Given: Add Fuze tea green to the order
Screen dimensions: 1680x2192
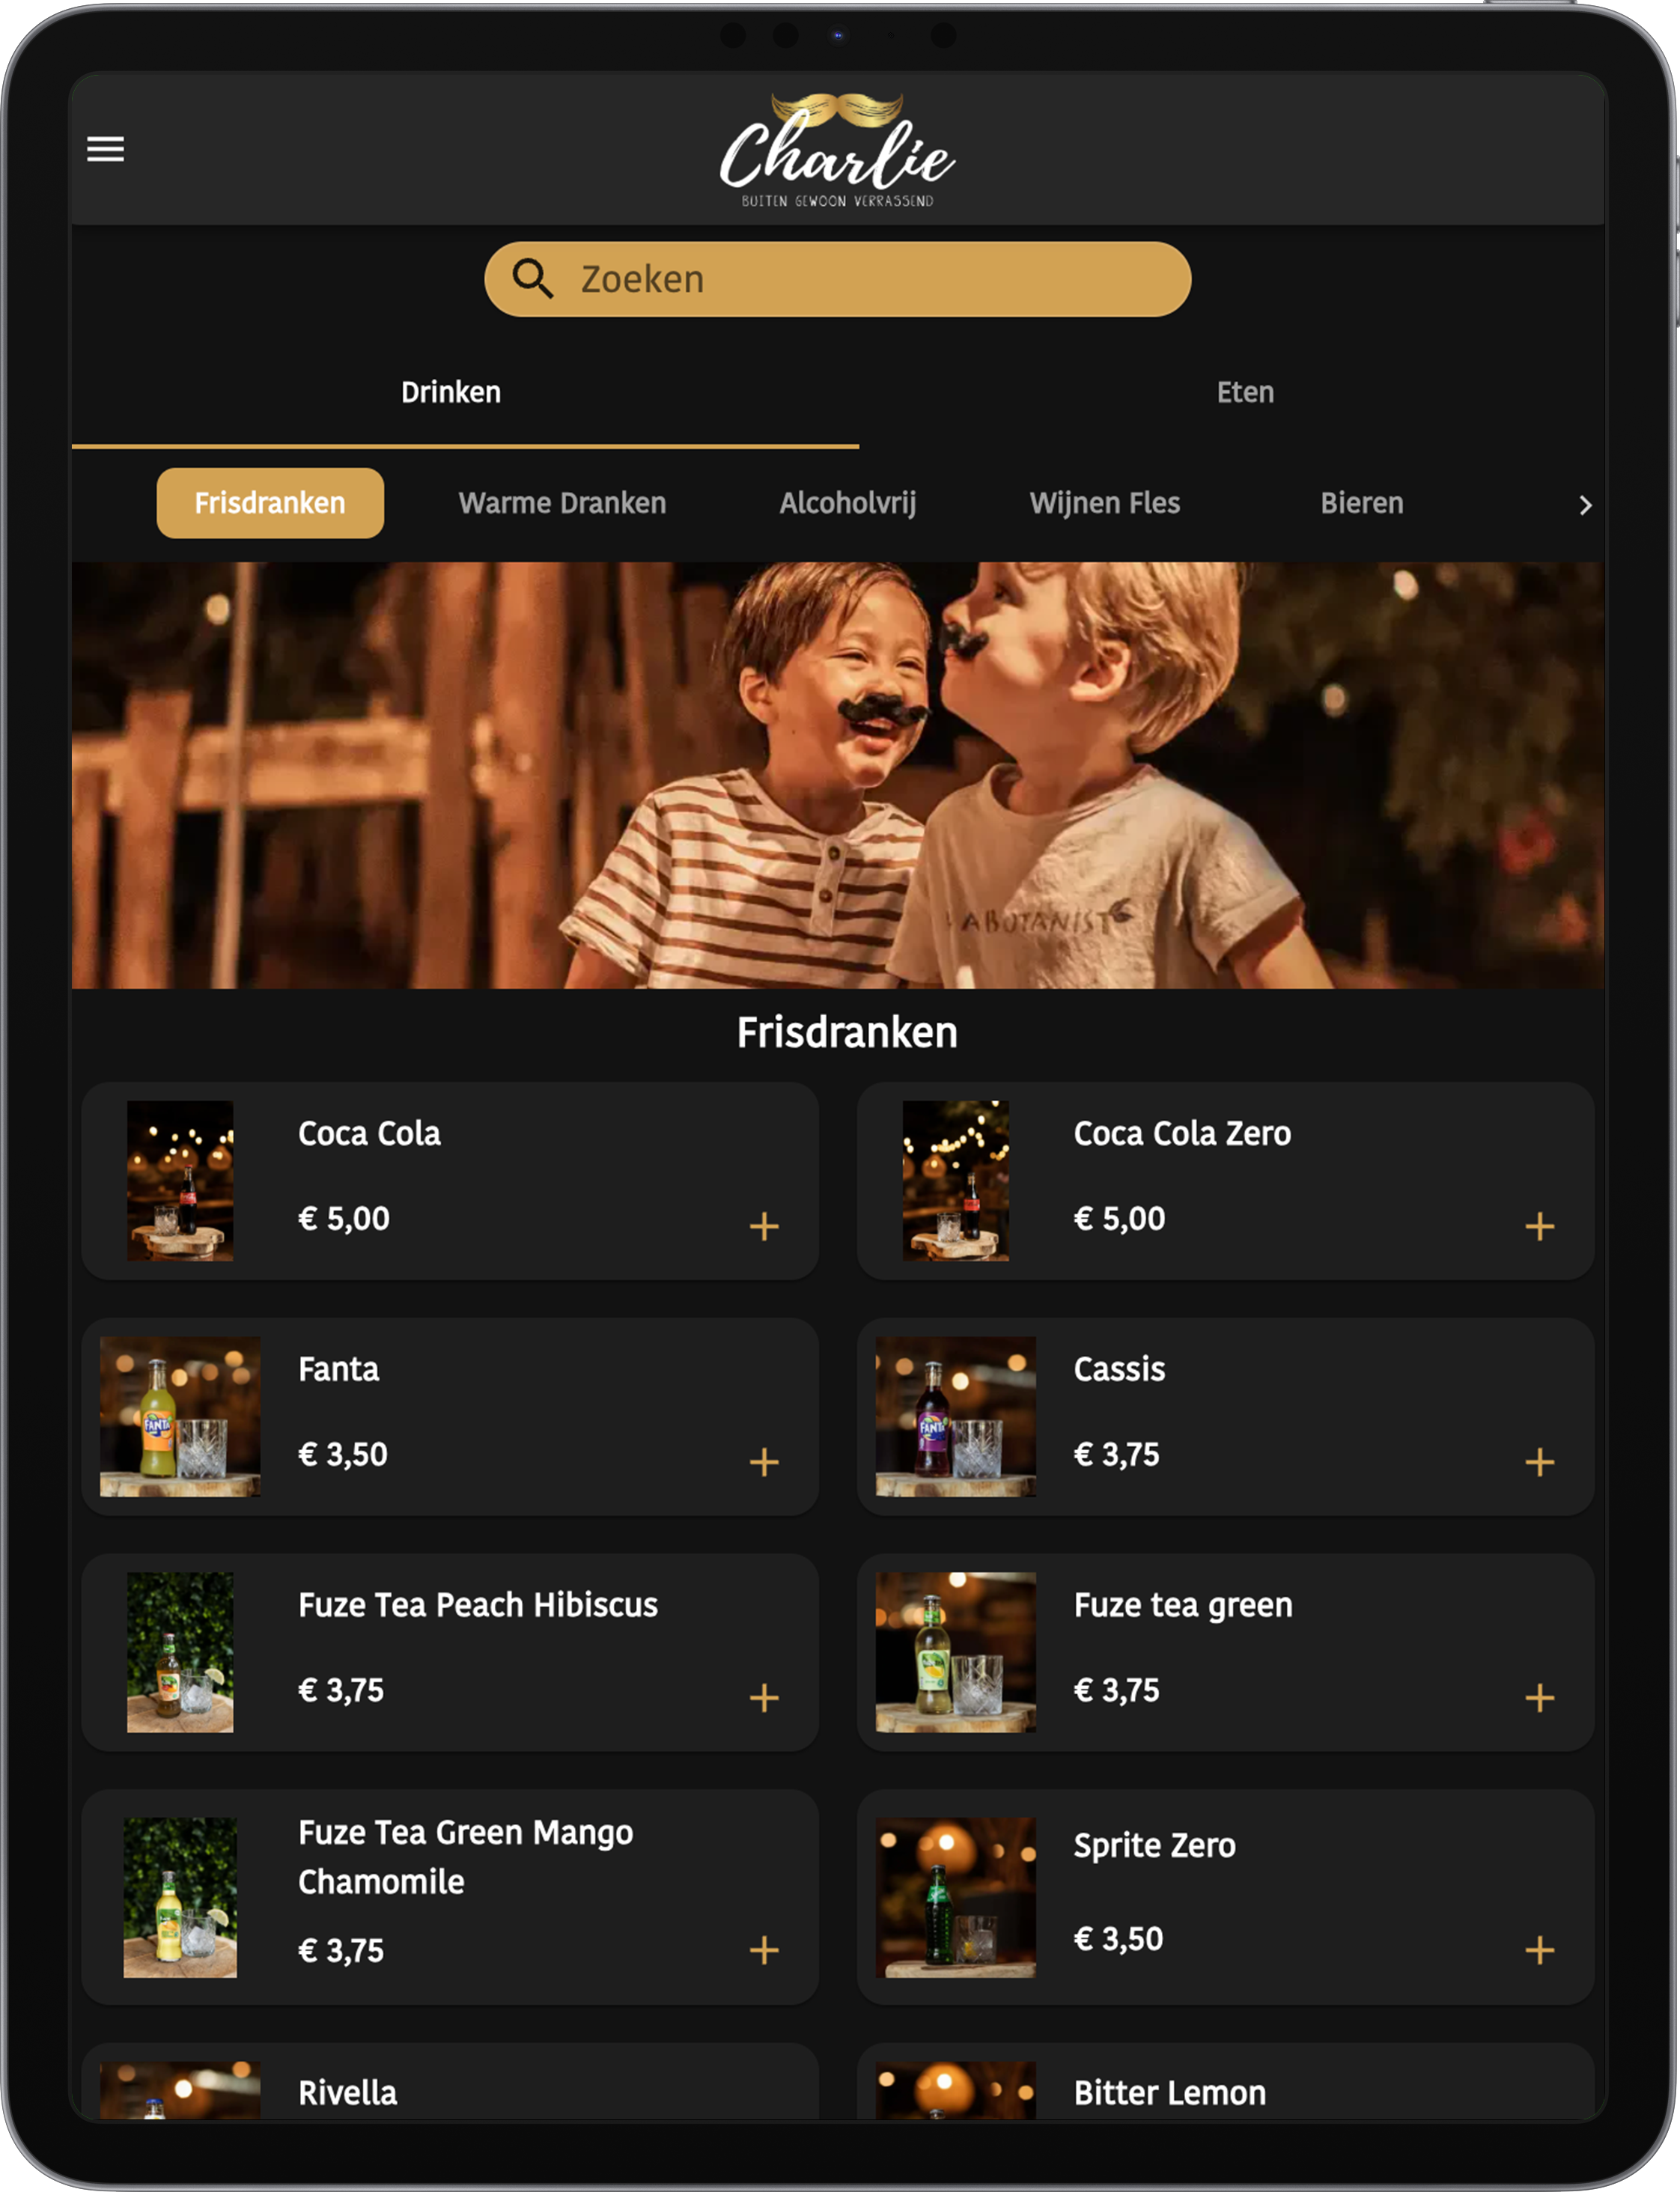Looking at the screenshot, I should [x=1539, y=1698].
